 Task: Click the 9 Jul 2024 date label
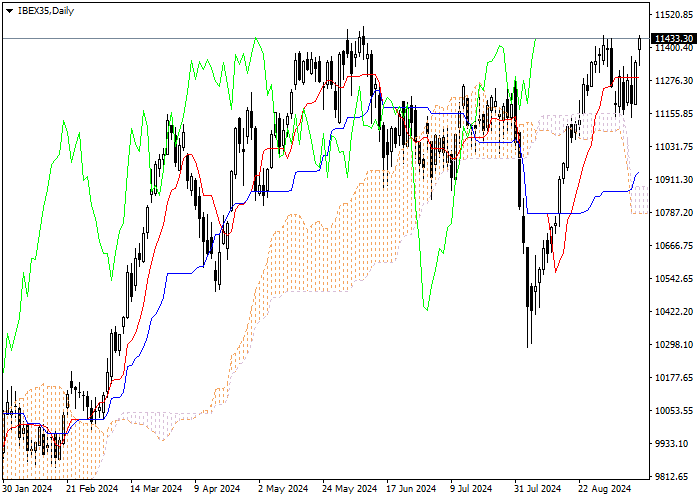click(x=471, y=489)
